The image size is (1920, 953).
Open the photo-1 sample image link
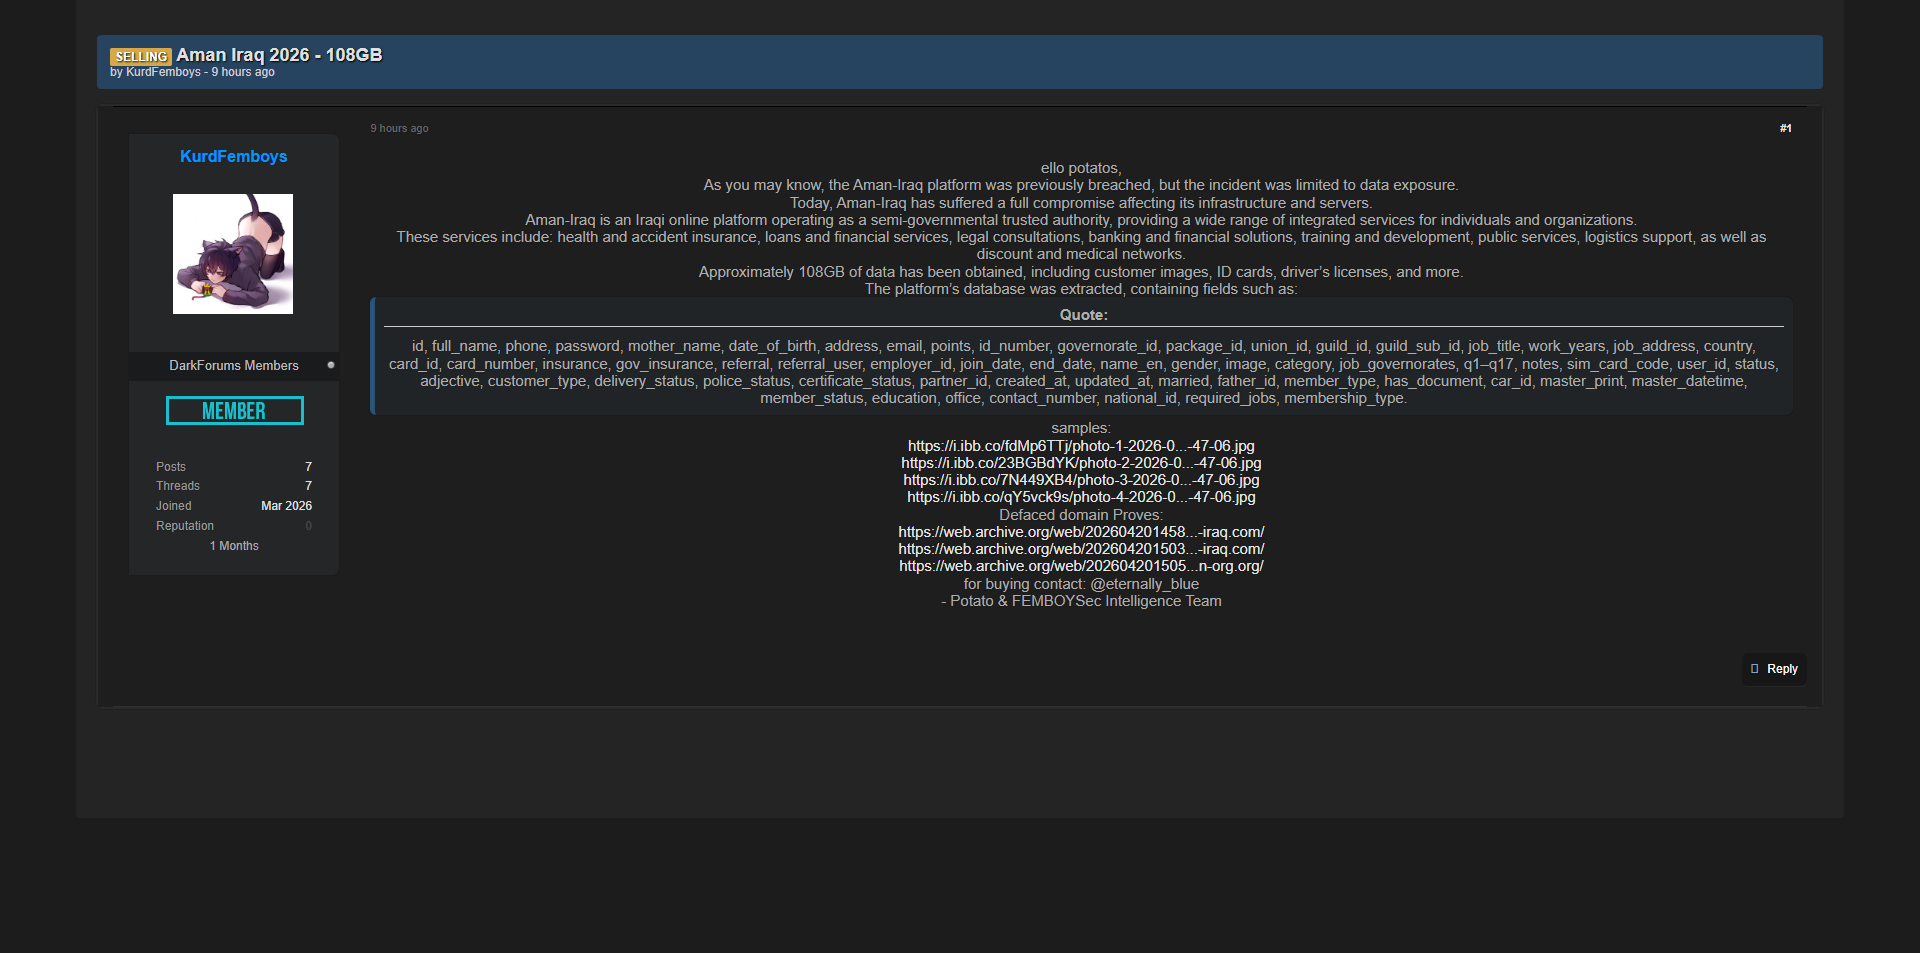[1080, 446]
